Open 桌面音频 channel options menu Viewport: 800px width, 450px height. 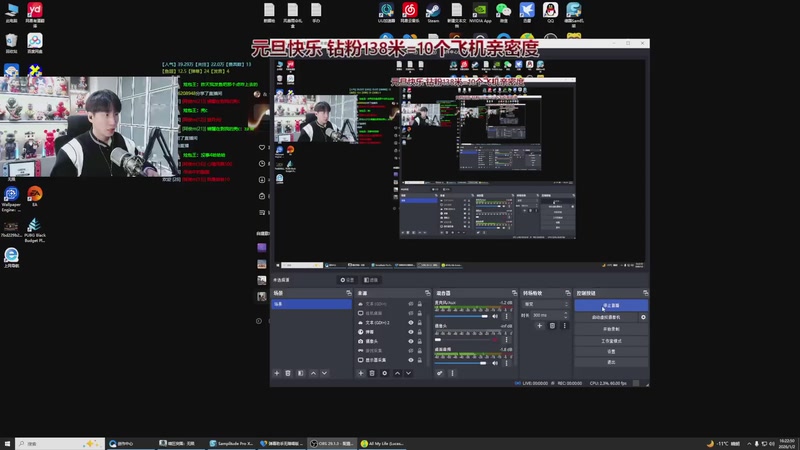pyautogui.click(x=507, y=363)
